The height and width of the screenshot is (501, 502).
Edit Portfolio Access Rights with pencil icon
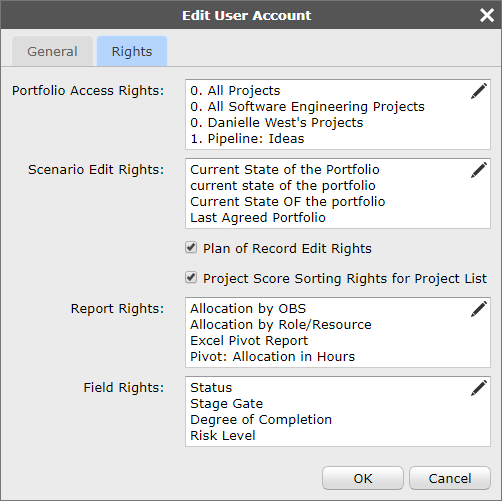pyautogui.click(x=479, y=91)
